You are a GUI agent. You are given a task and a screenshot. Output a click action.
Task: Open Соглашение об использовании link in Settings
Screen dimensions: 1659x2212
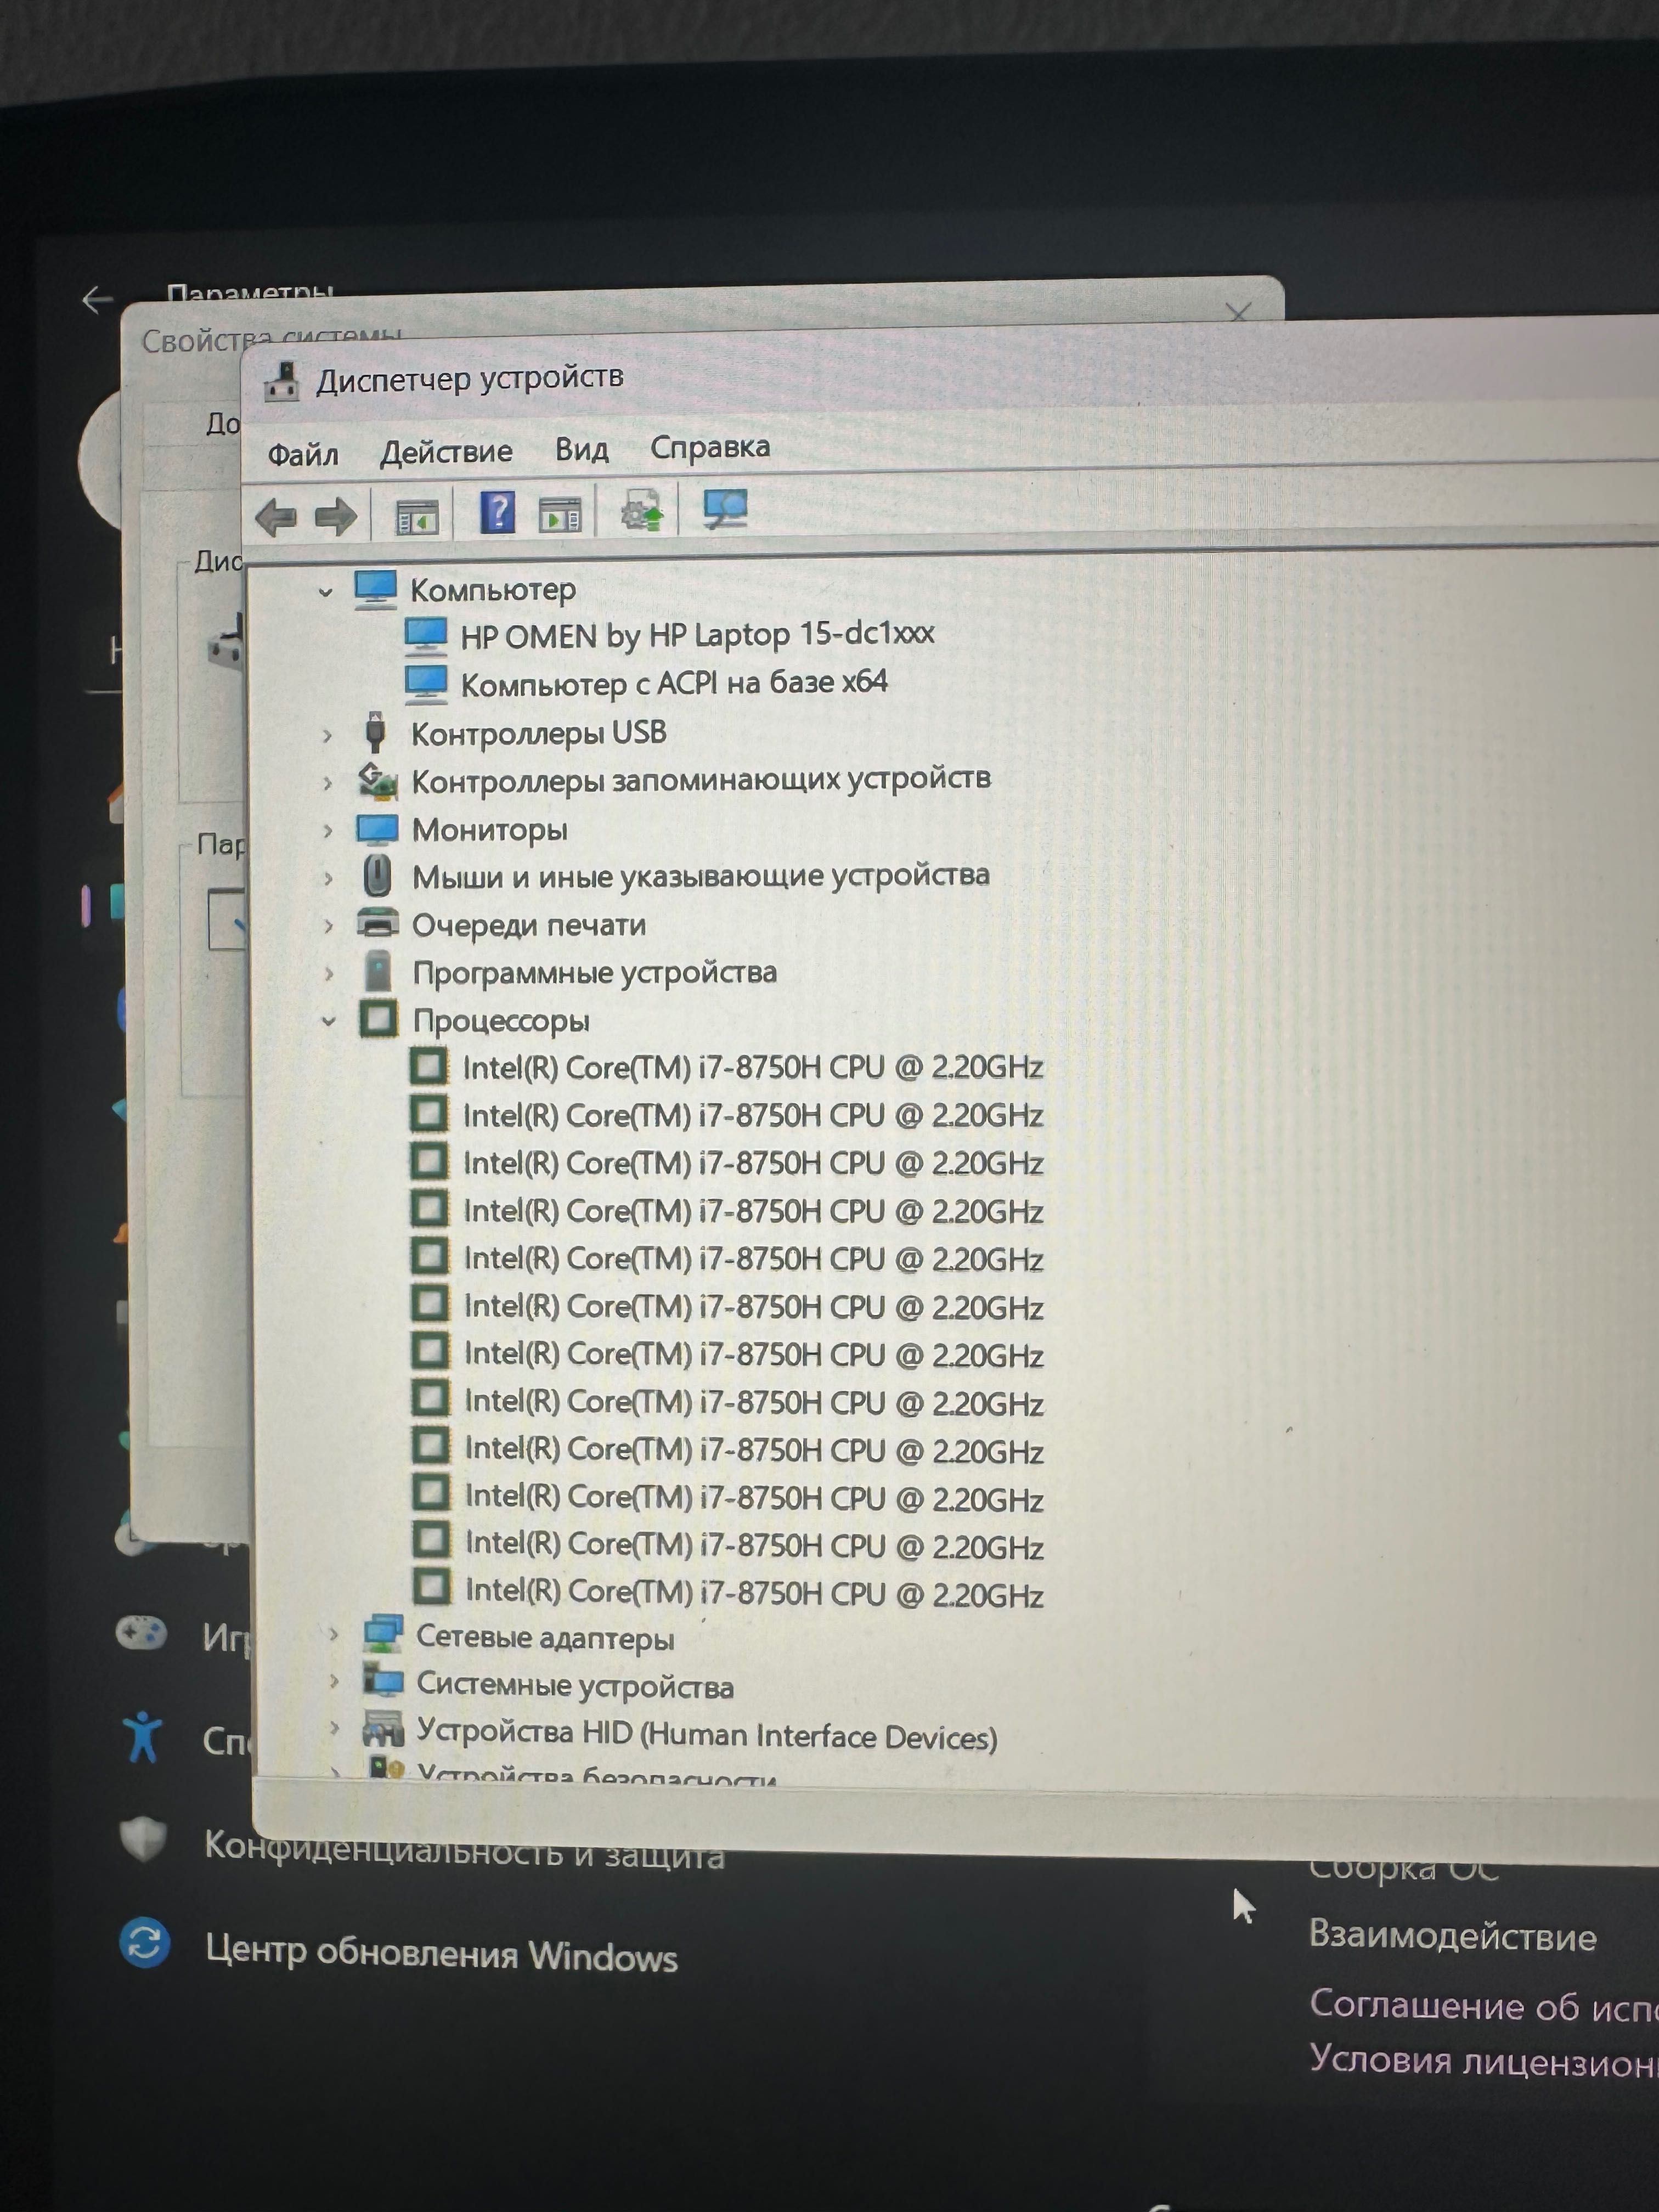click(1484, 2006)
